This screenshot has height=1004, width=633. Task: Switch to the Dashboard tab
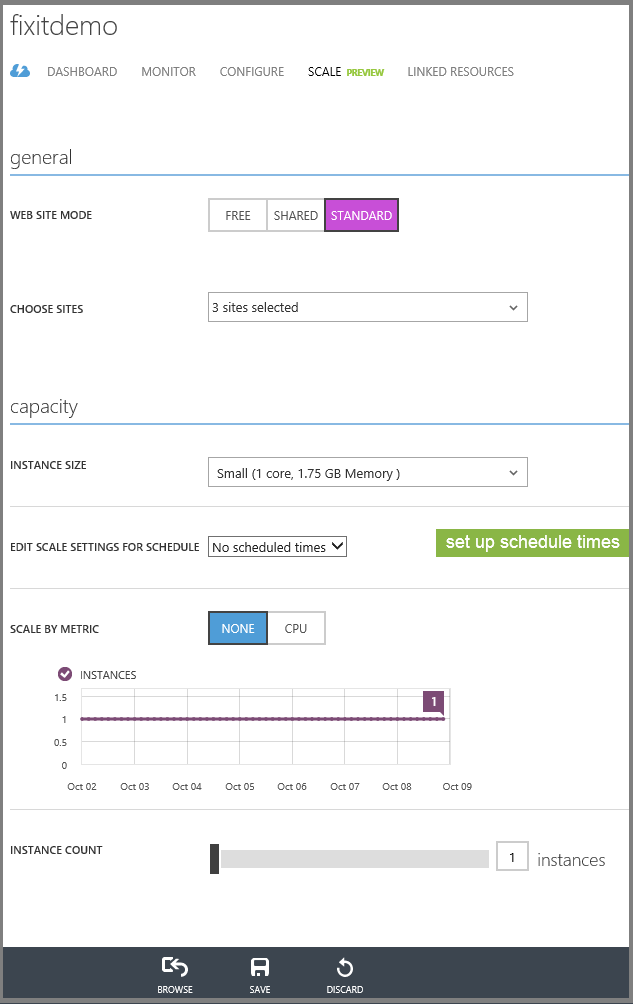pyautogui.click(x=82, y=72)
